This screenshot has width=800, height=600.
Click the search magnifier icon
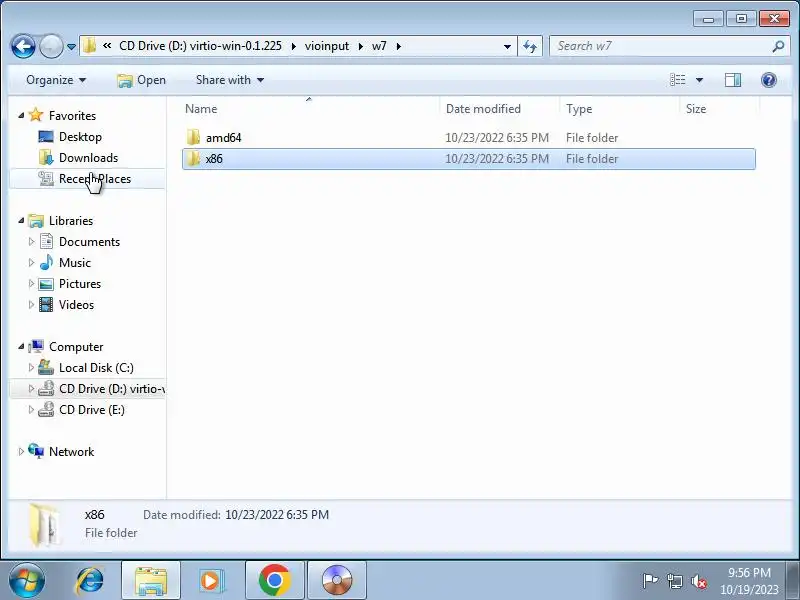pos(778,46)
